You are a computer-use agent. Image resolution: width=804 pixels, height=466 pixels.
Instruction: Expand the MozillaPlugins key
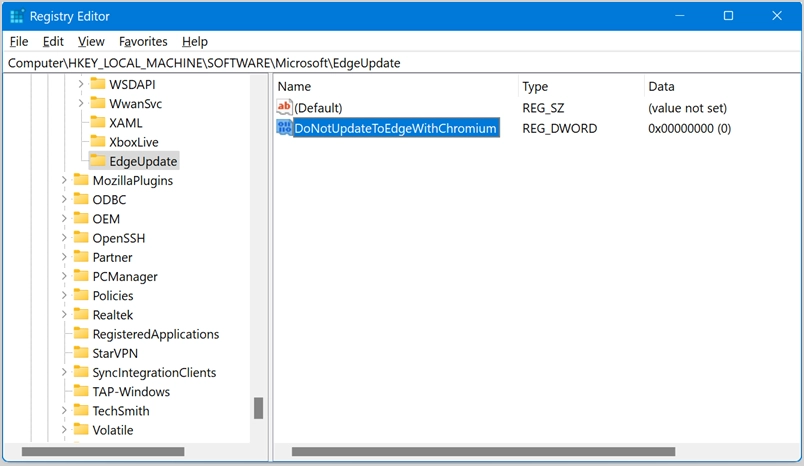[x=64, y=180]
